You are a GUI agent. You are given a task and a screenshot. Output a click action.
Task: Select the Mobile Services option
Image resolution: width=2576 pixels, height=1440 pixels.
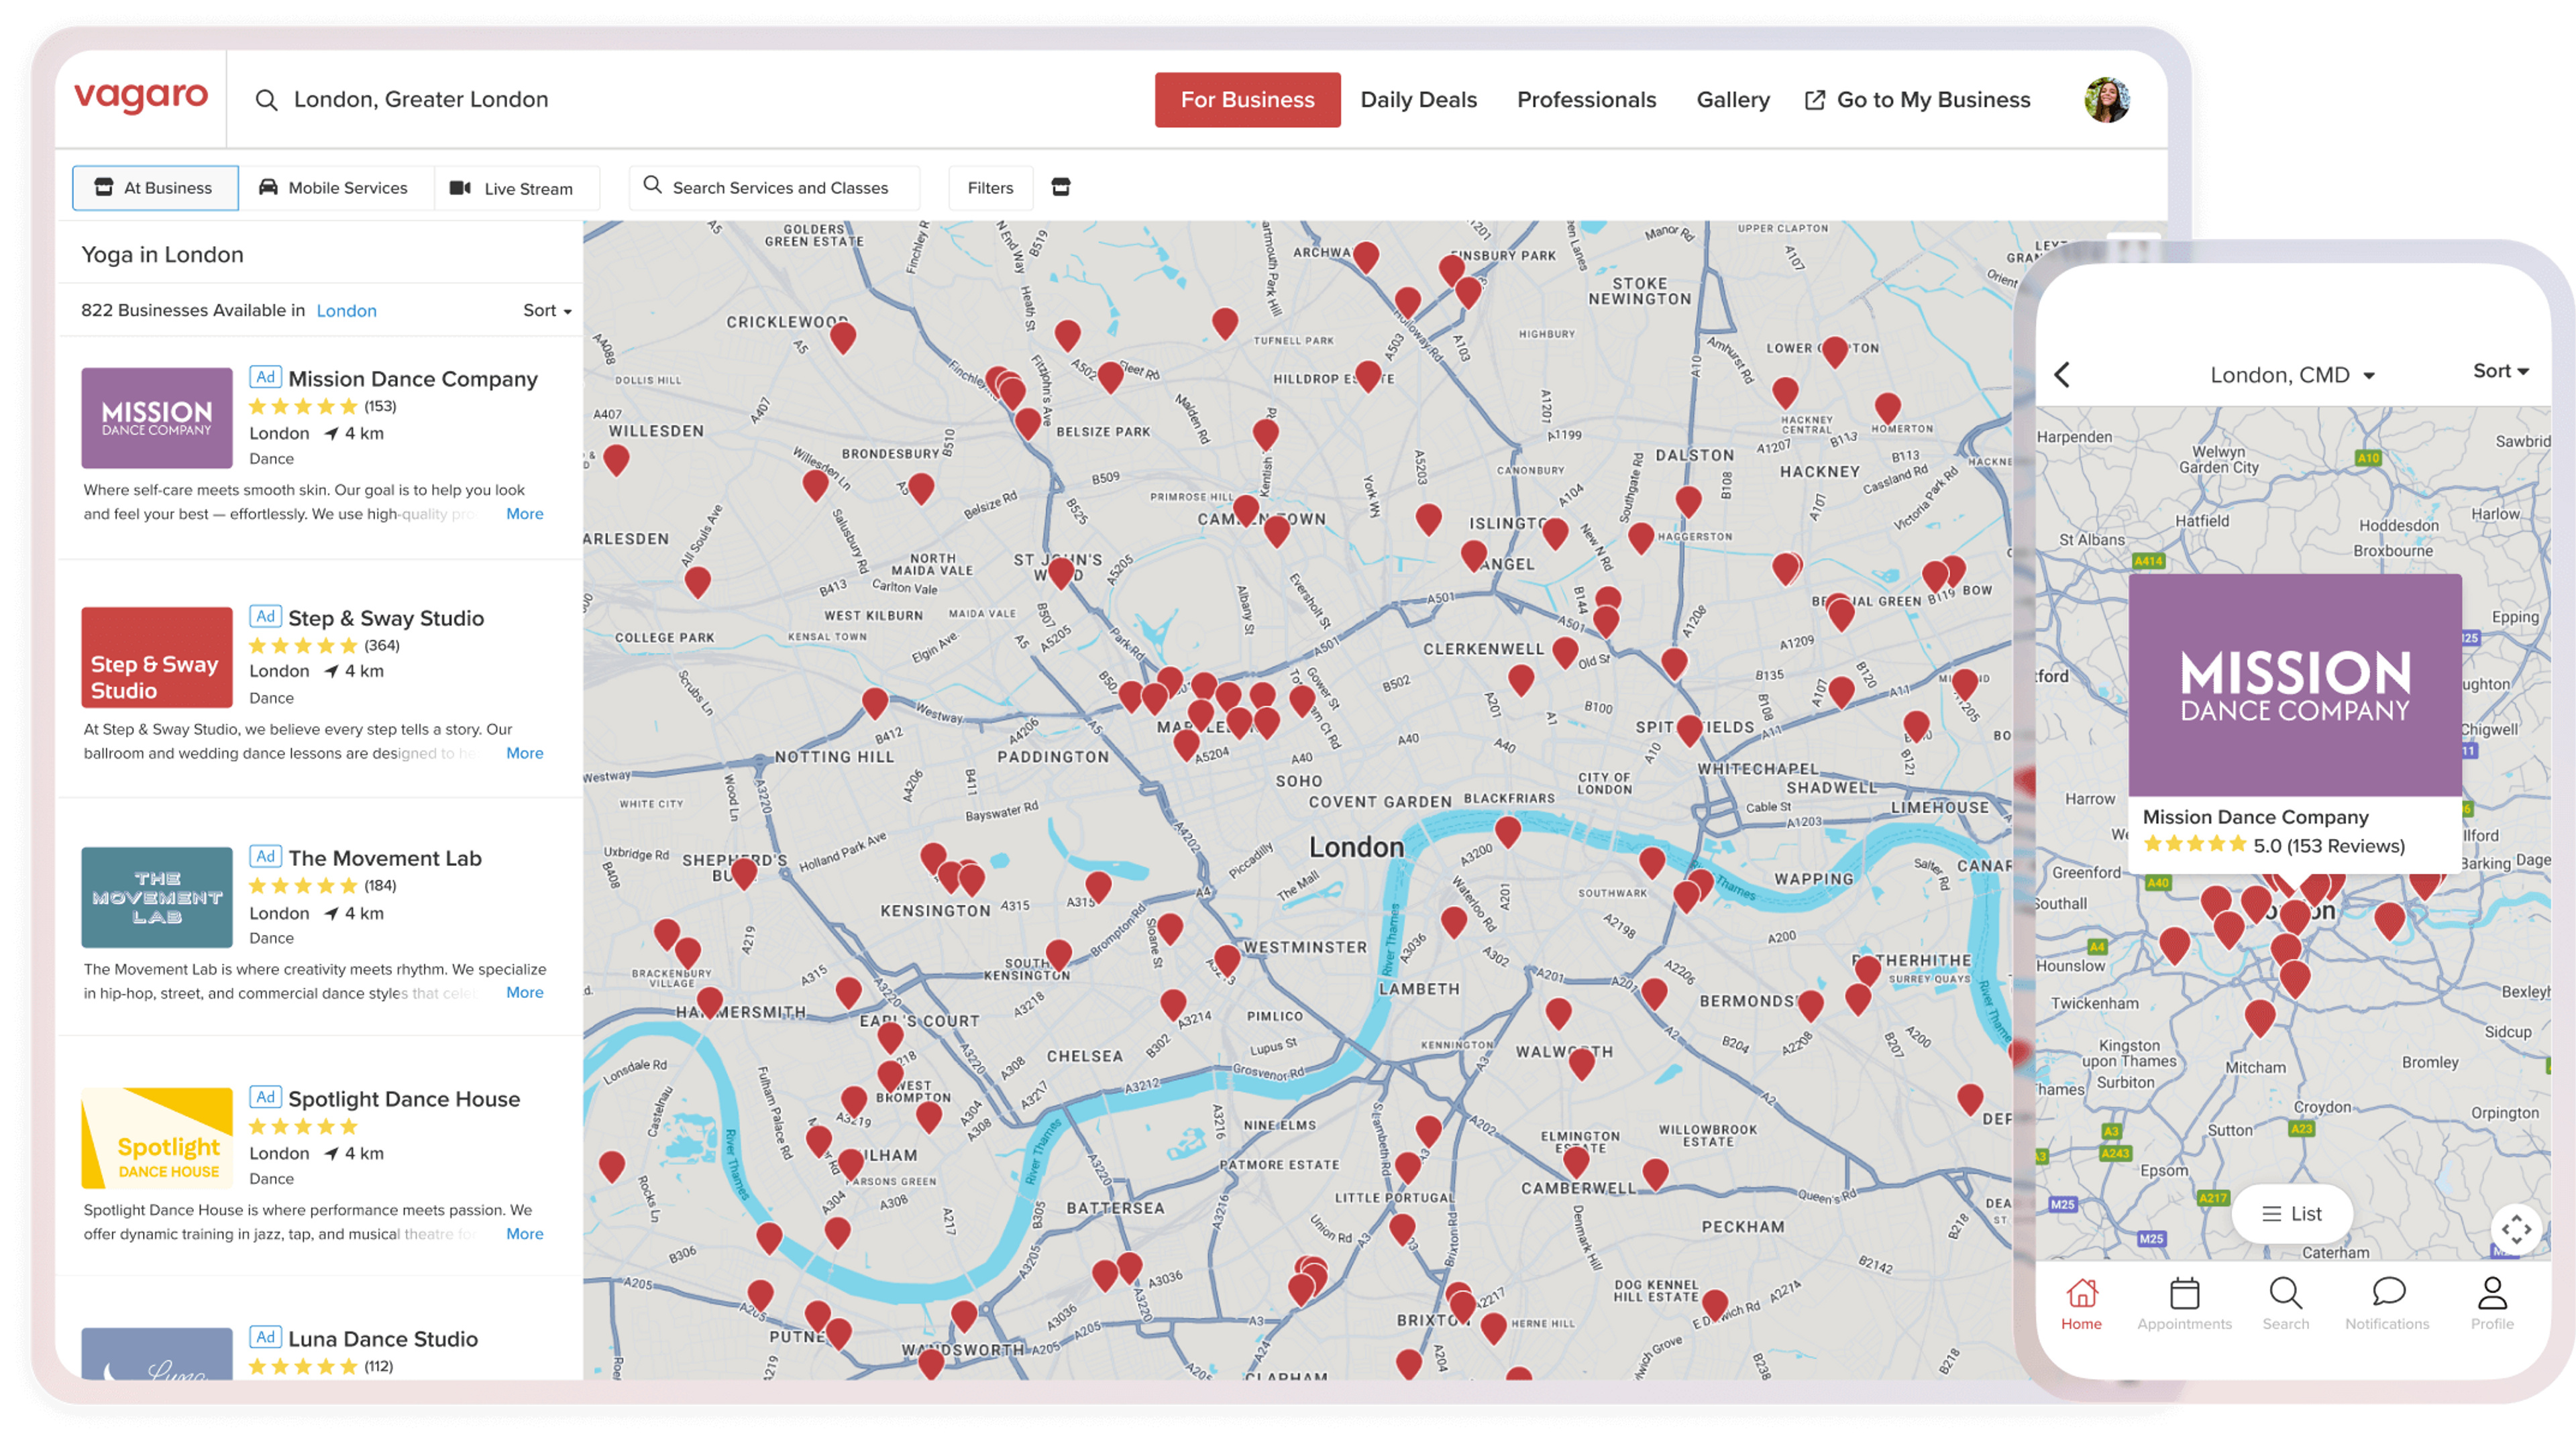click(x=335, y=188)
